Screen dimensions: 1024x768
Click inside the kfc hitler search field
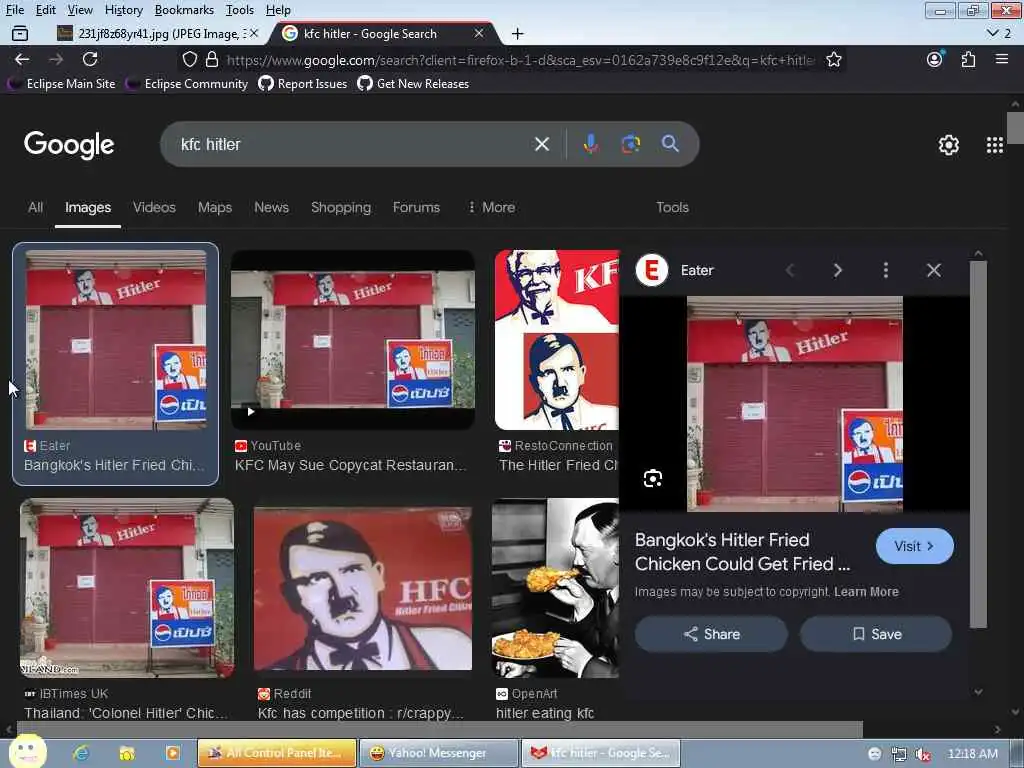[353, 144]
